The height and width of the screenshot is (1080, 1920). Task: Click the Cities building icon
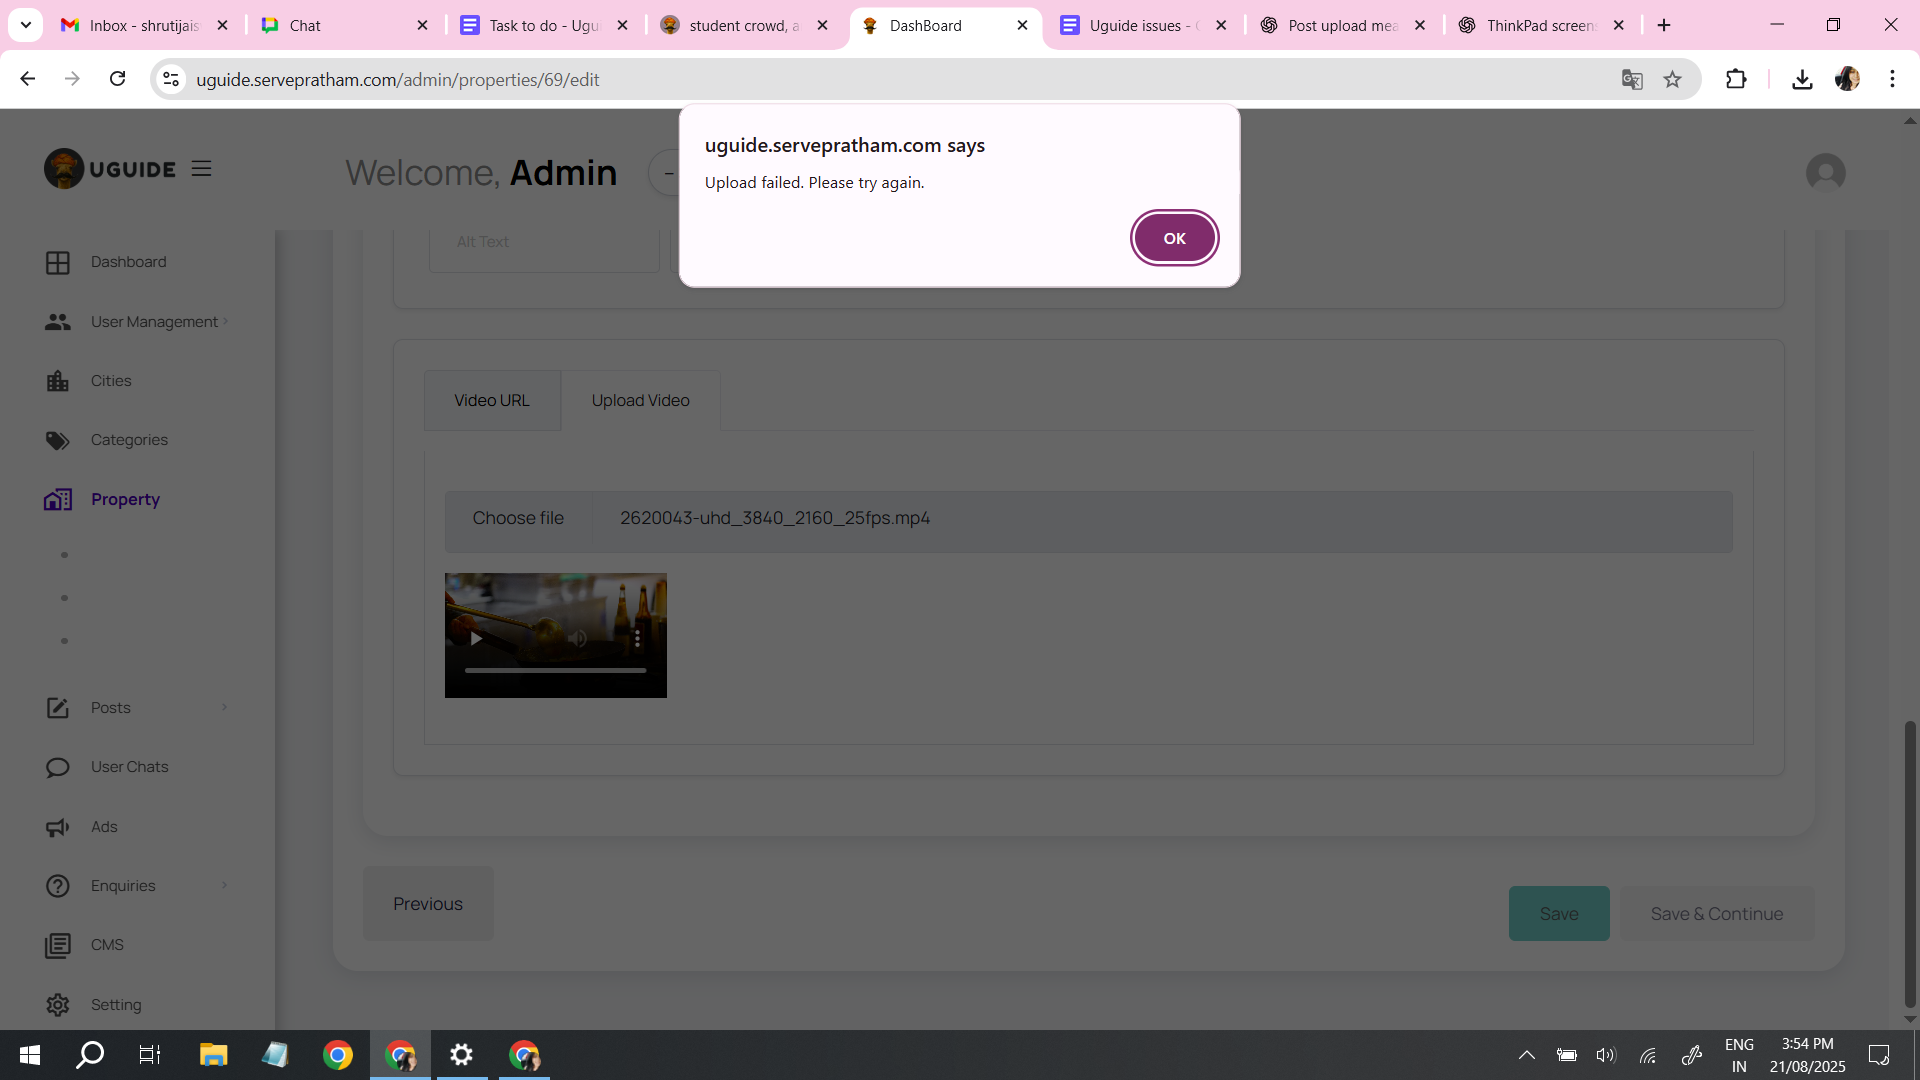pos(58,381)
